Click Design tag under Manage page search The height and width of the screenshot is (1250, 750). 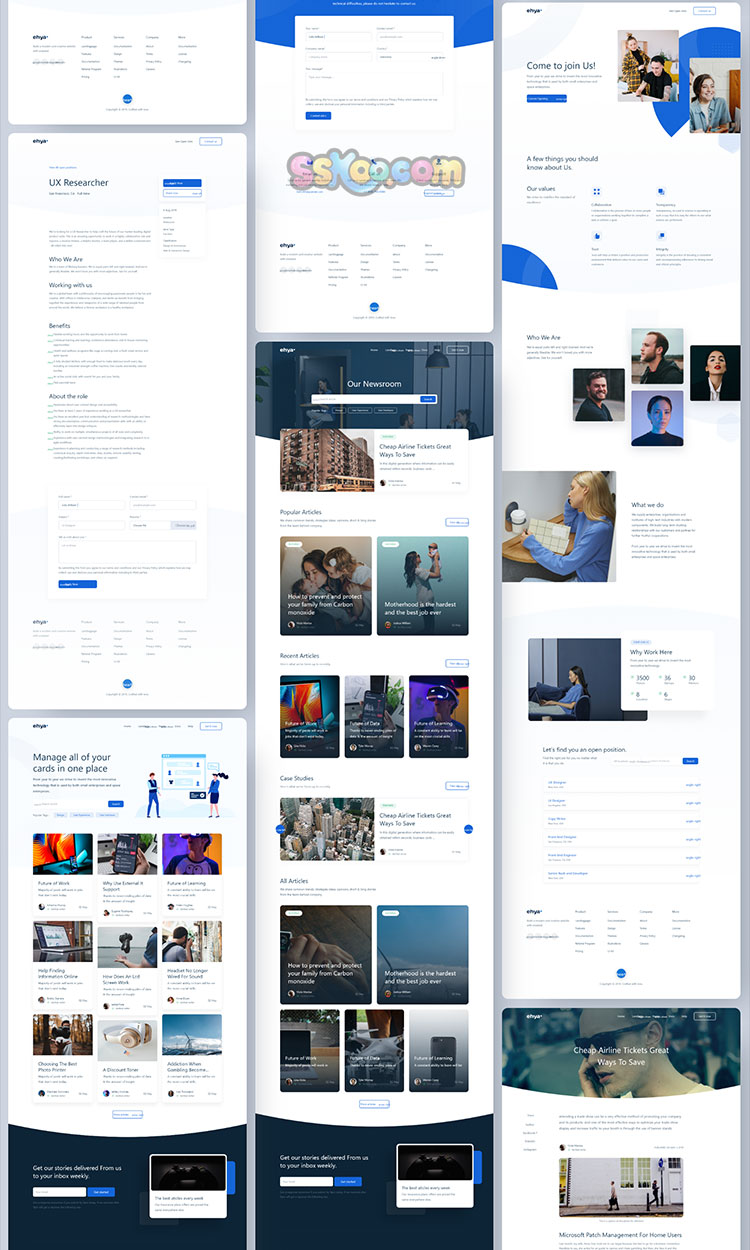tap(62, 815)
